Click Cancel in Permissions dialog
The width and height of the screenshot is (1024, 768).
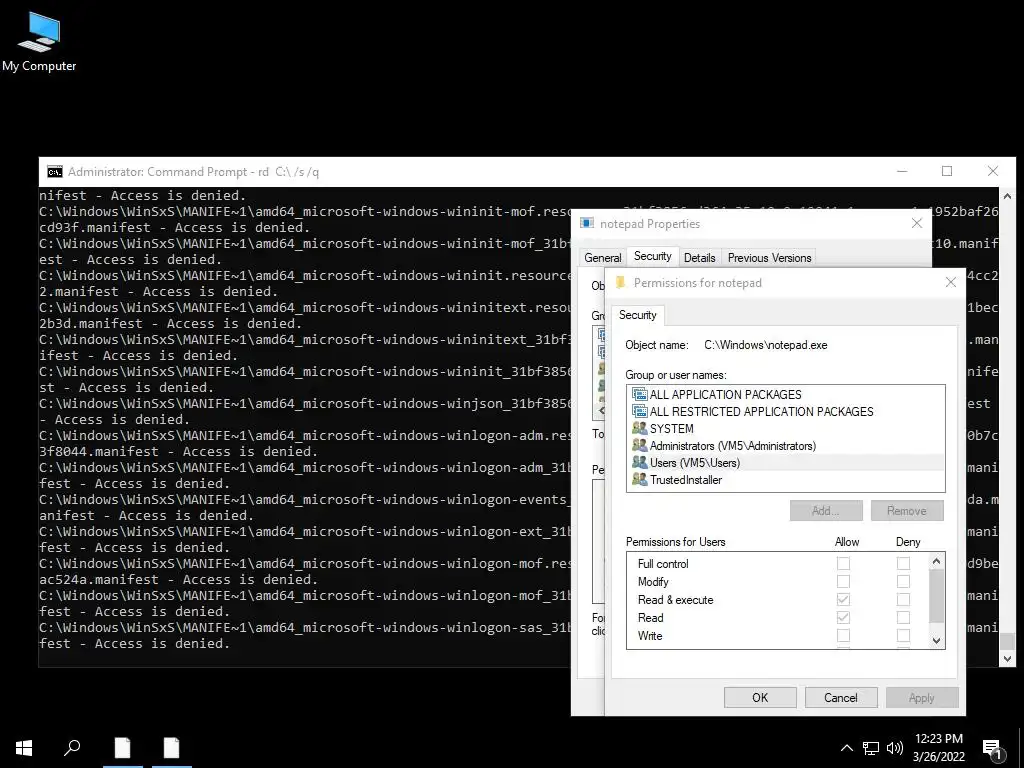coord(841,697)
